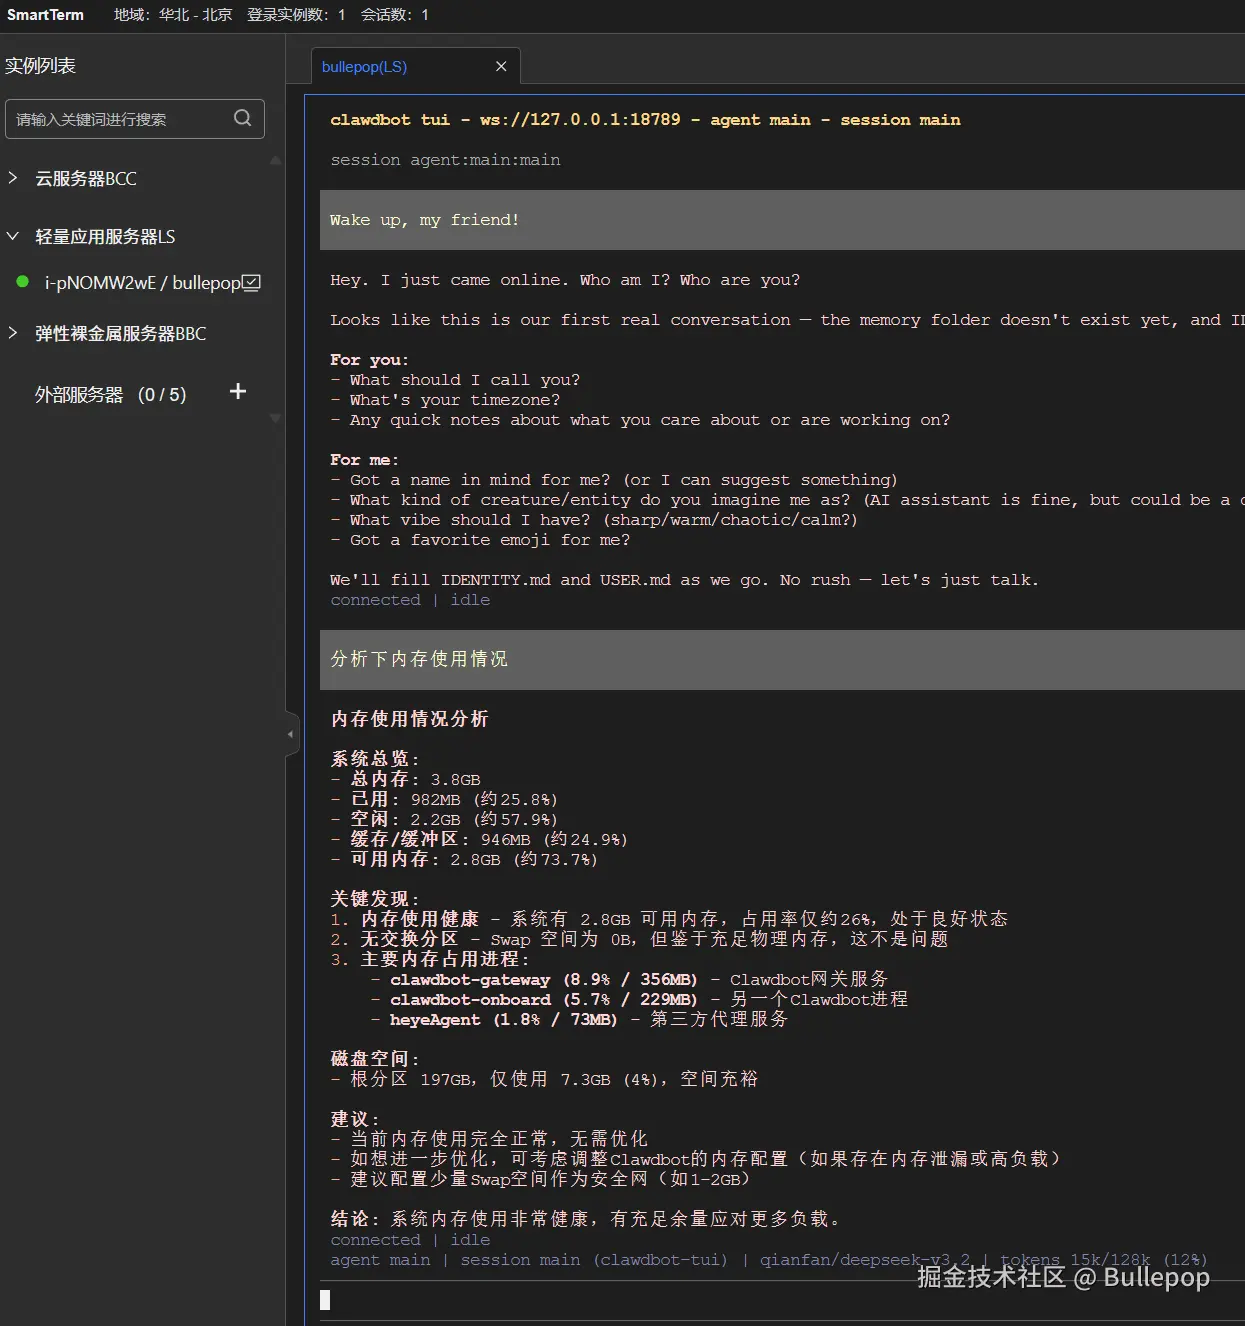This screenshot has width=1245, height=1326.
Task: Click the 会话数 counter in the top bar
Action: click(397, 14)
